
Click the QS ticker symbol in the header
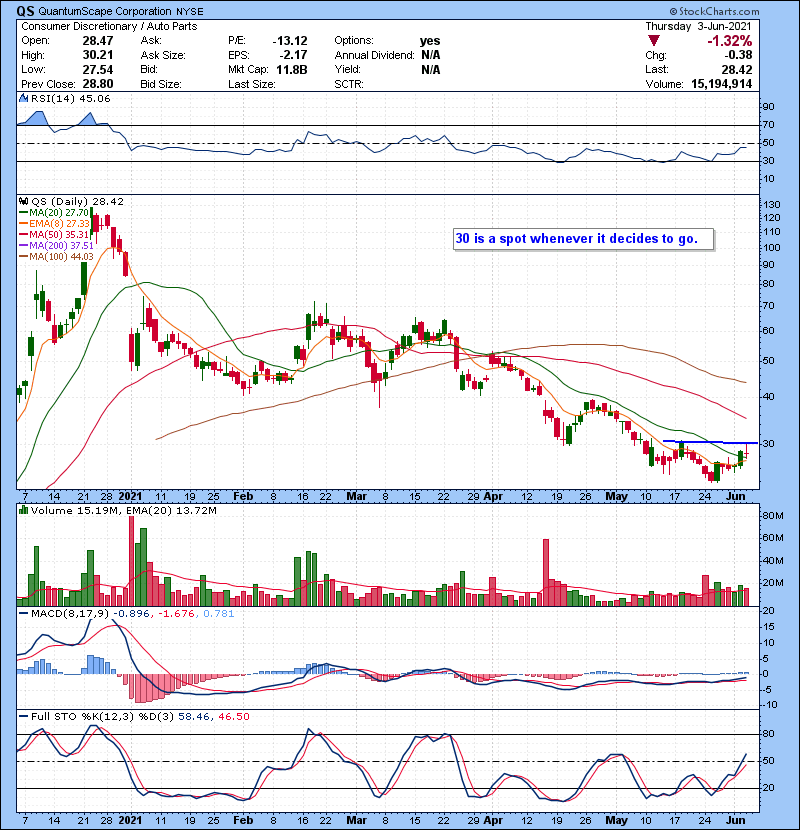coord(25,11)
